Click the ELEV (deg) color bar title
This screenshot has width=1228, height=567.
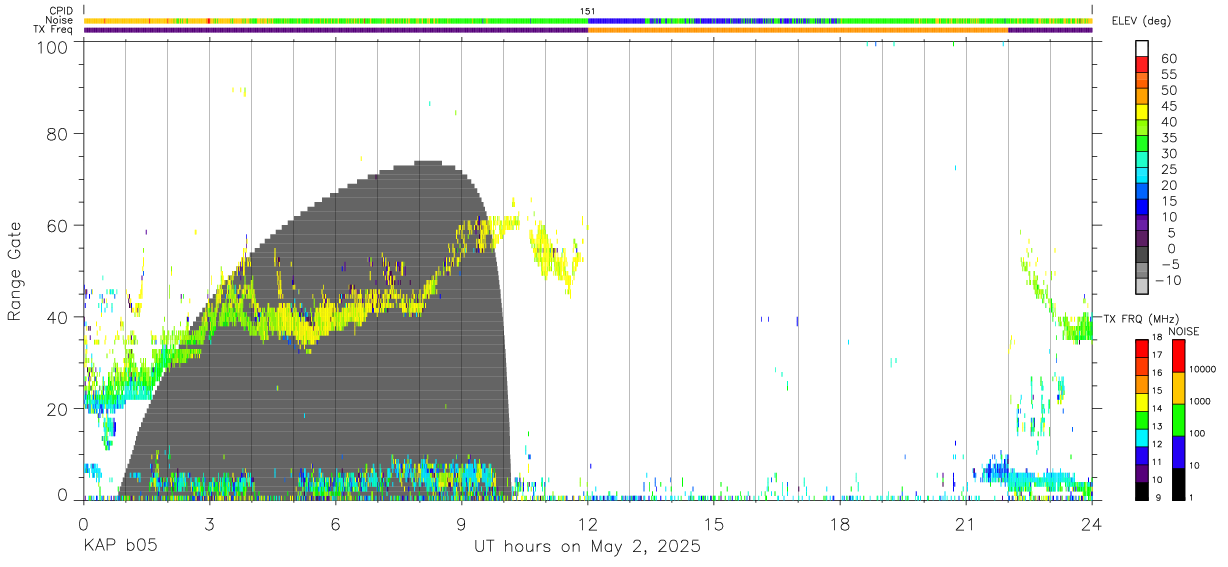point(1142,21)
